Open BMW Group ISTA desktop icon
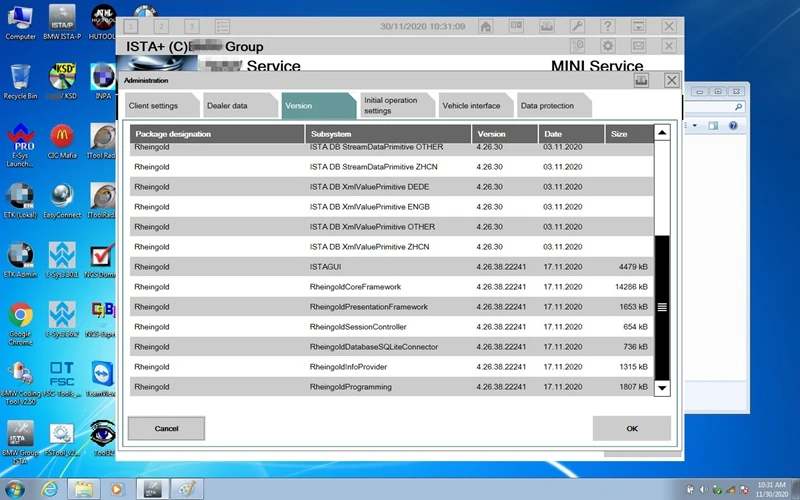Viewport: 800px width, 500px height. [x=20, y=442]
